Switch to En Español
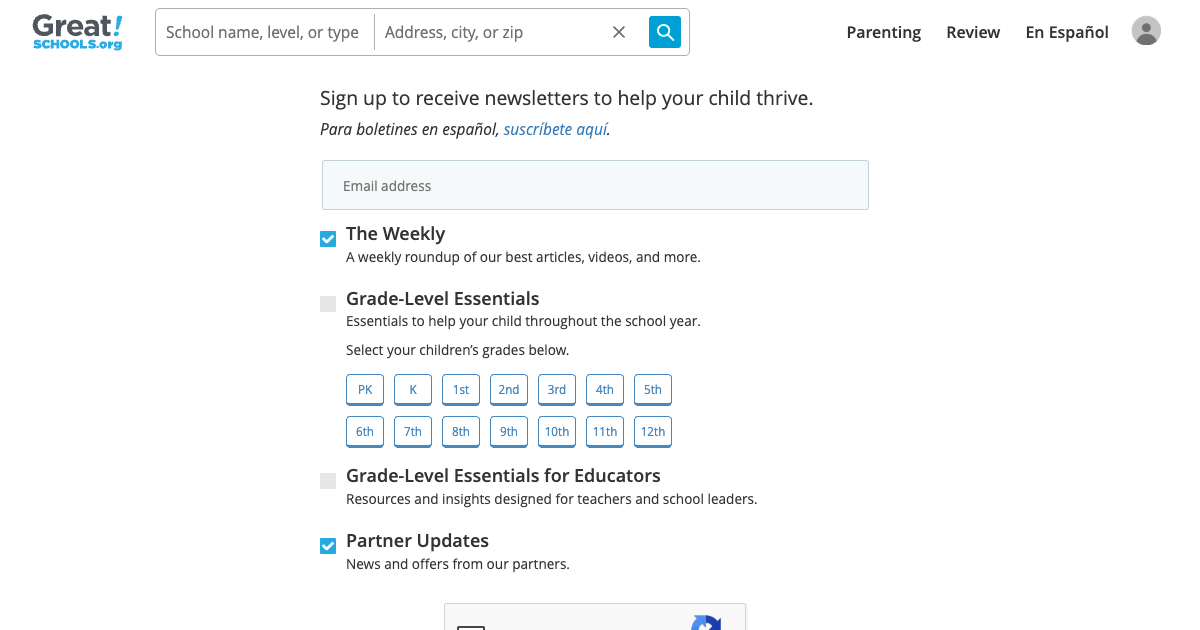The width and height of the screenshot is (1200, 630). coord(1066,32)
